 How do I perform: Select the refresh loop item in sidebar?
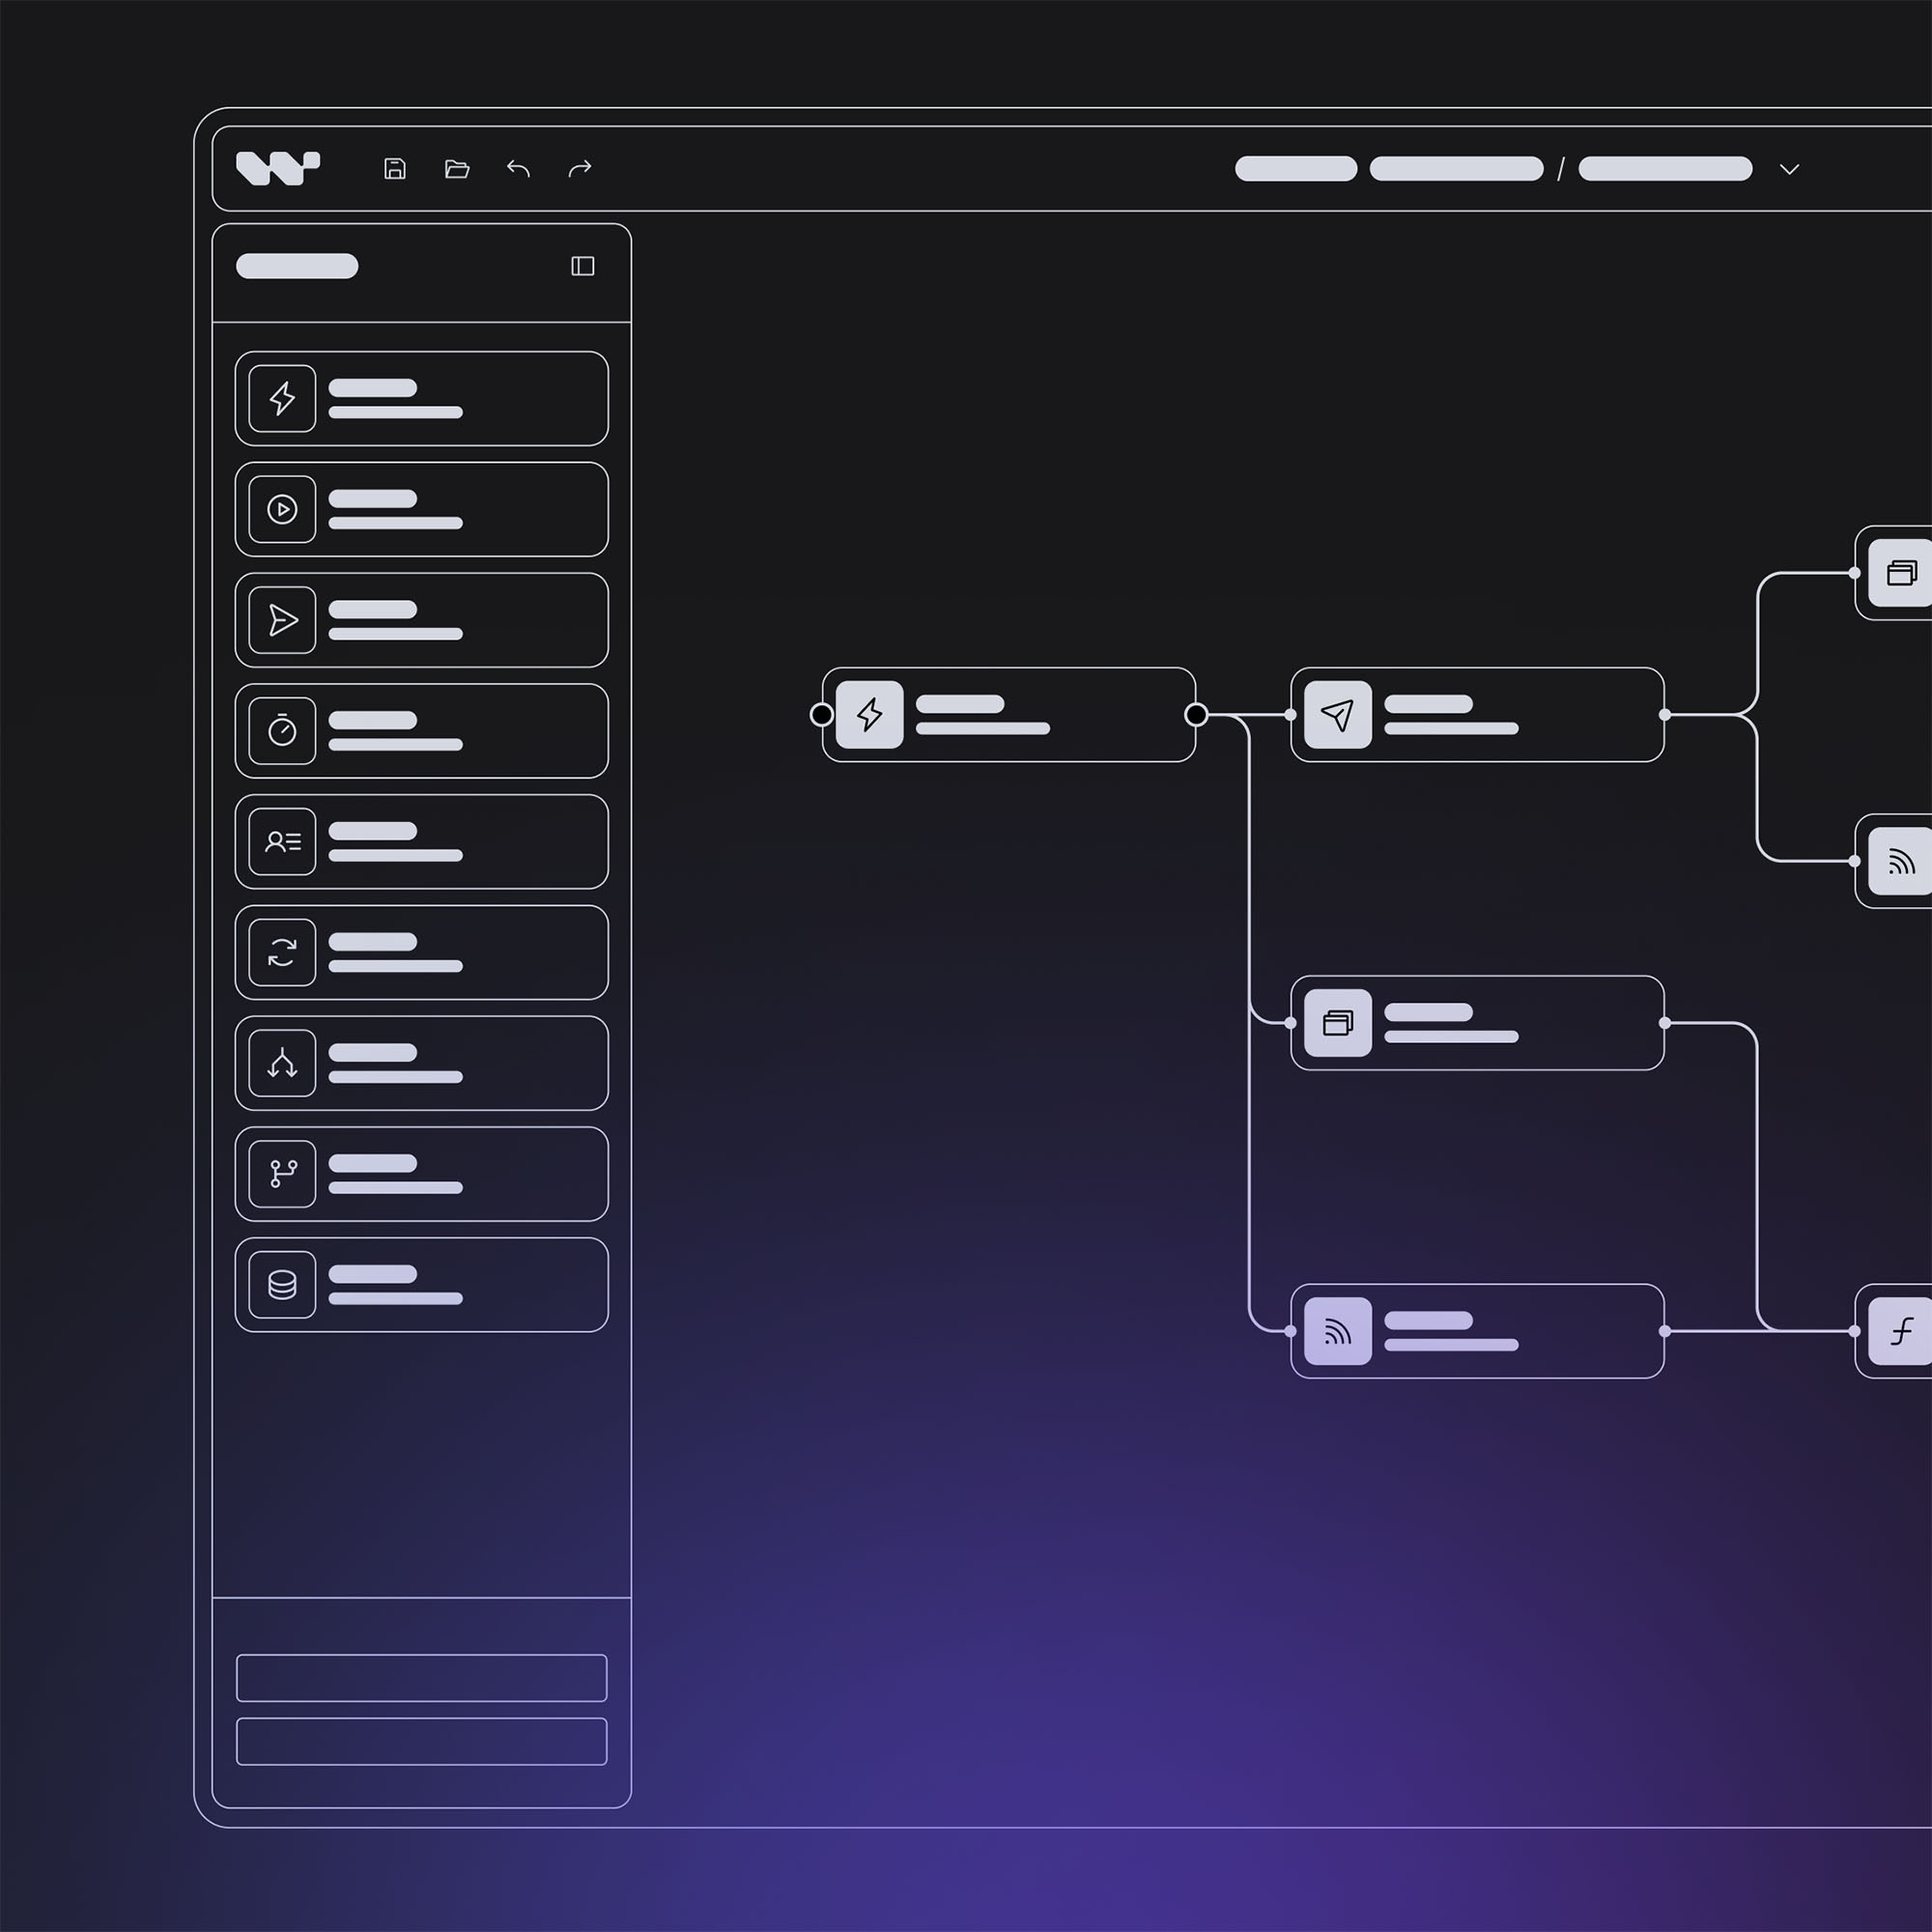pyautogui.click(x=421, y=952)
